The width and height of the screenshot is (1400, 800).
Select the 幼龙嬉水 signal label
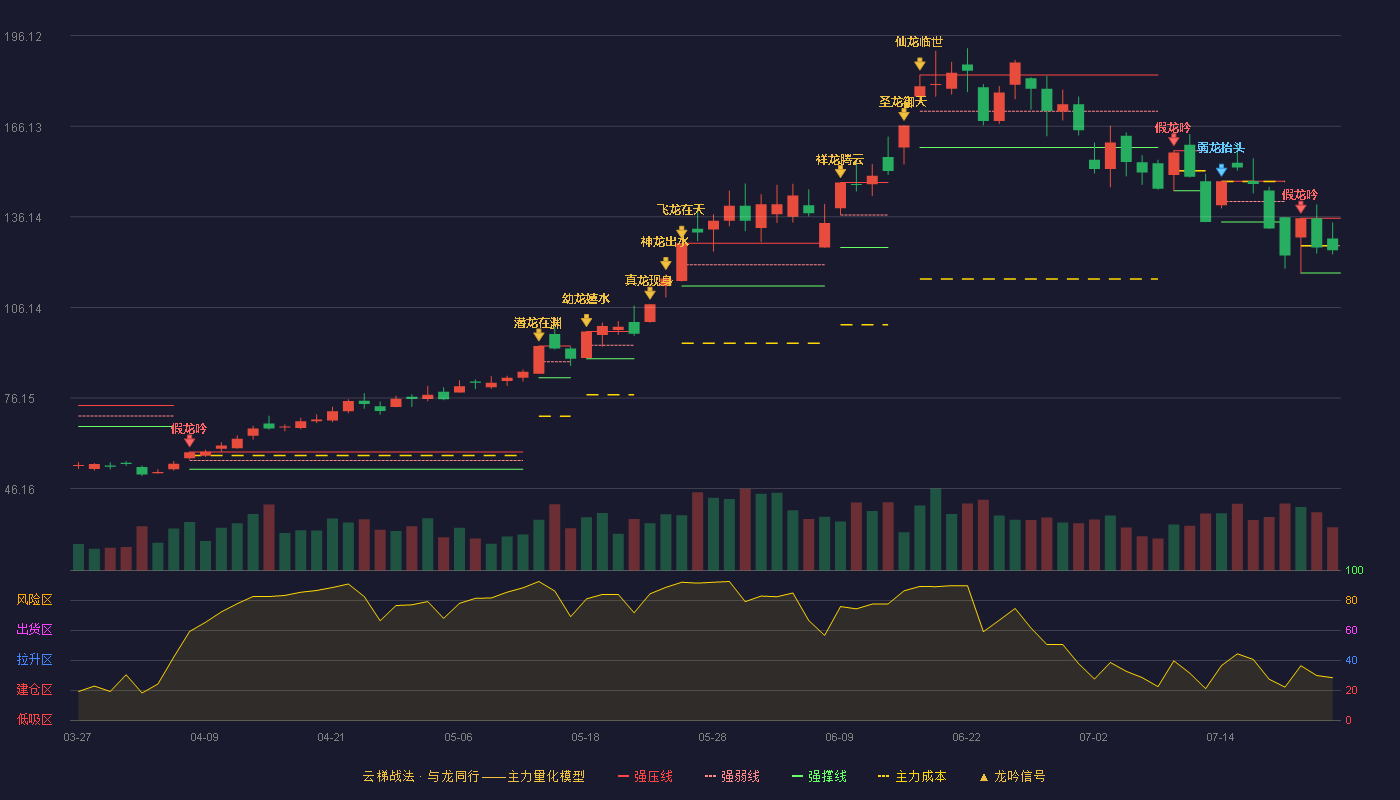tap(586, 299)
